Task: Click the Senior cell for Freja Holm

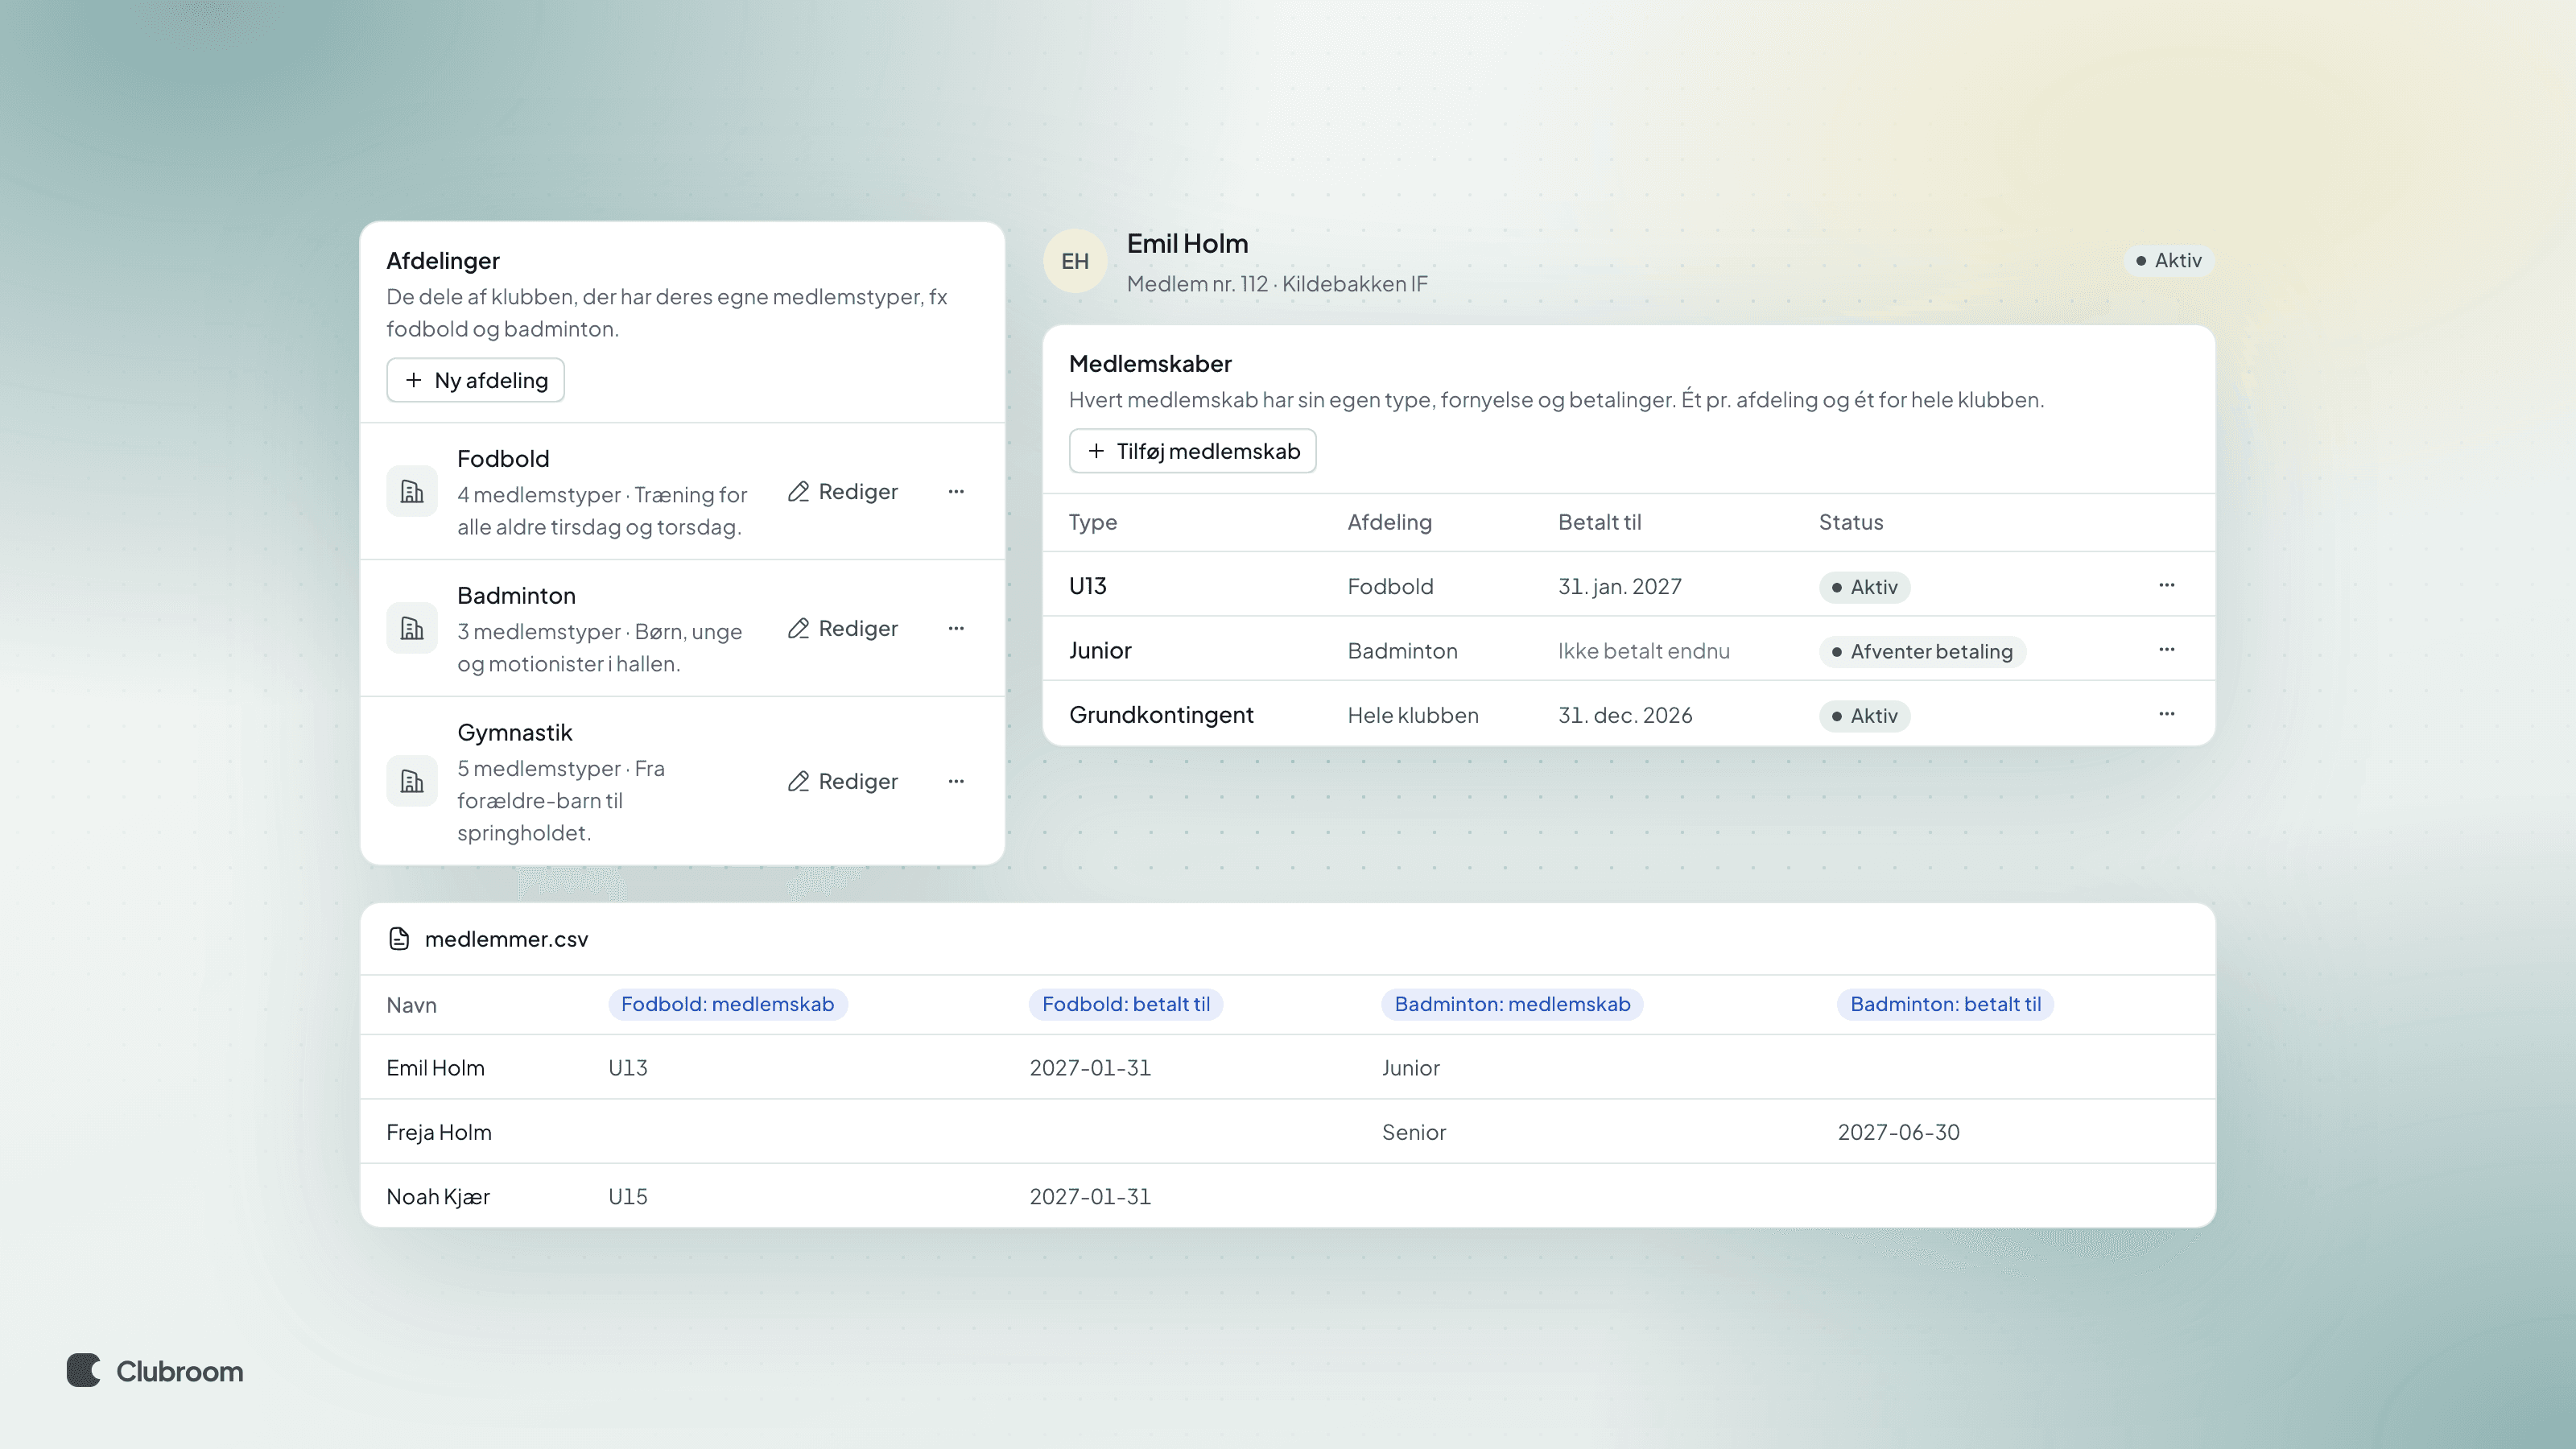Action: [x=1414, y=1132]
